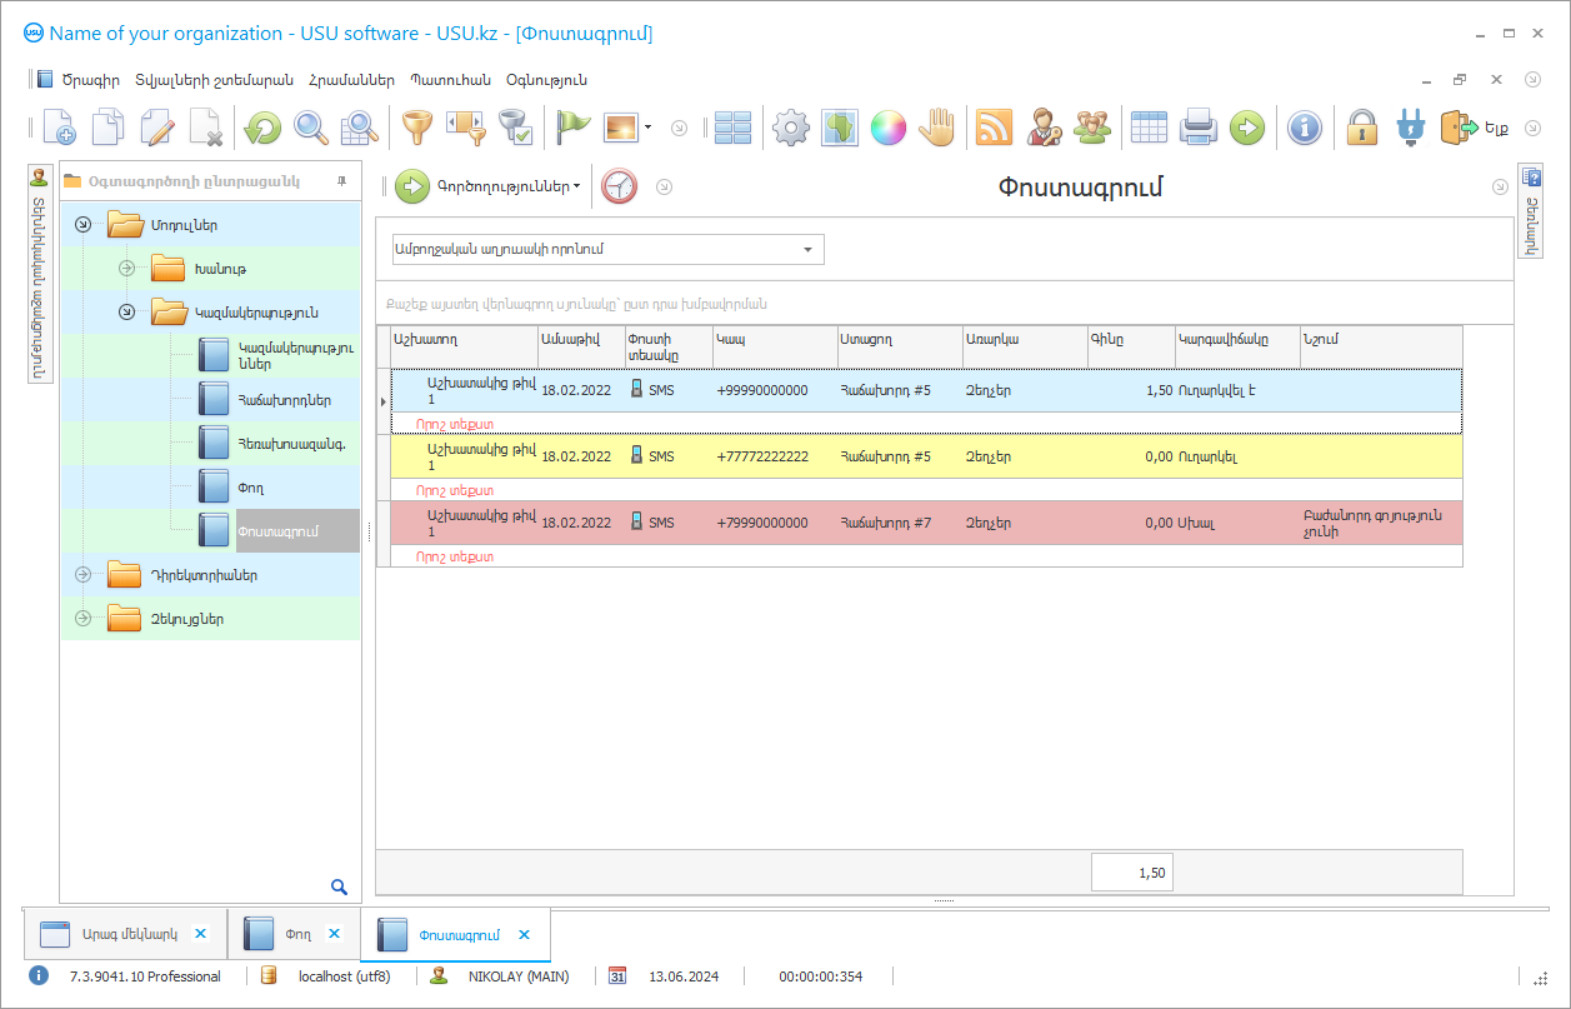1571x1009 pixels.
Task: Click the Ելք exit button
Action: [1474, 128]
